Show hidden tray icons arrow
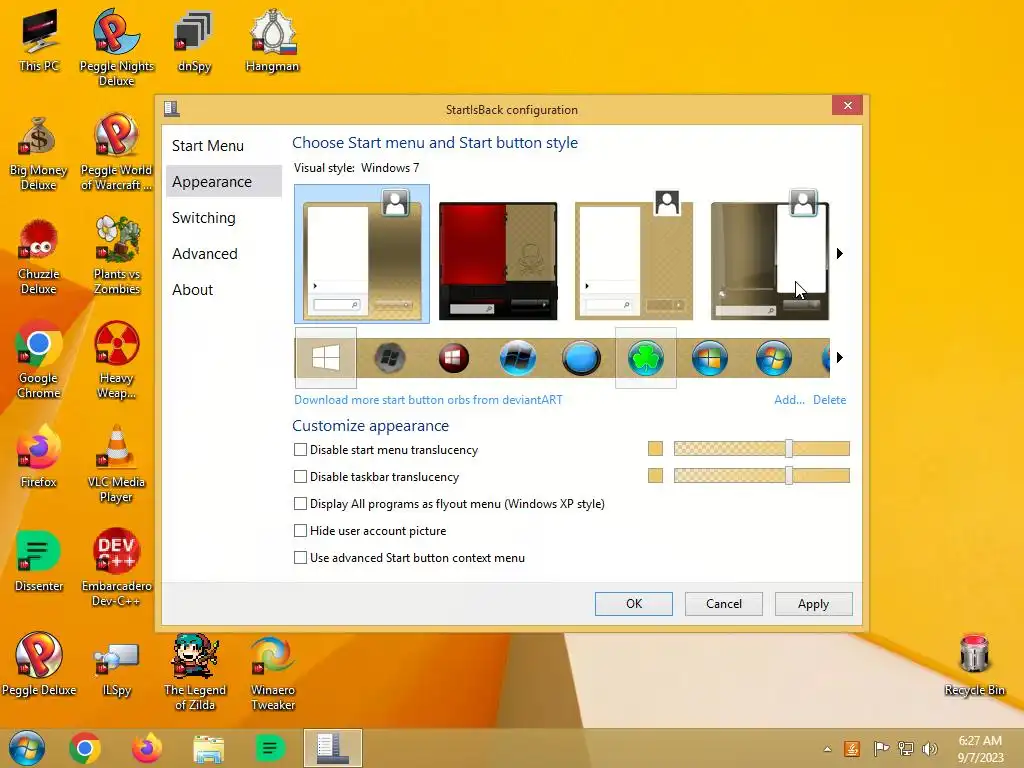1024x768 pixels. (827, 749)
